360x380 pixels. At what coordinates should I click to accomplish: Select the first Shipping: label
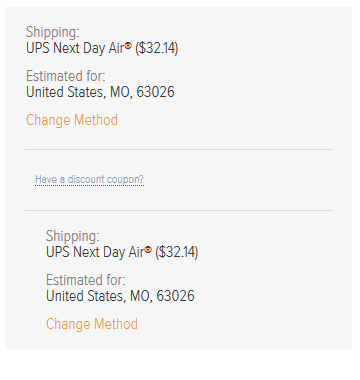53,32
